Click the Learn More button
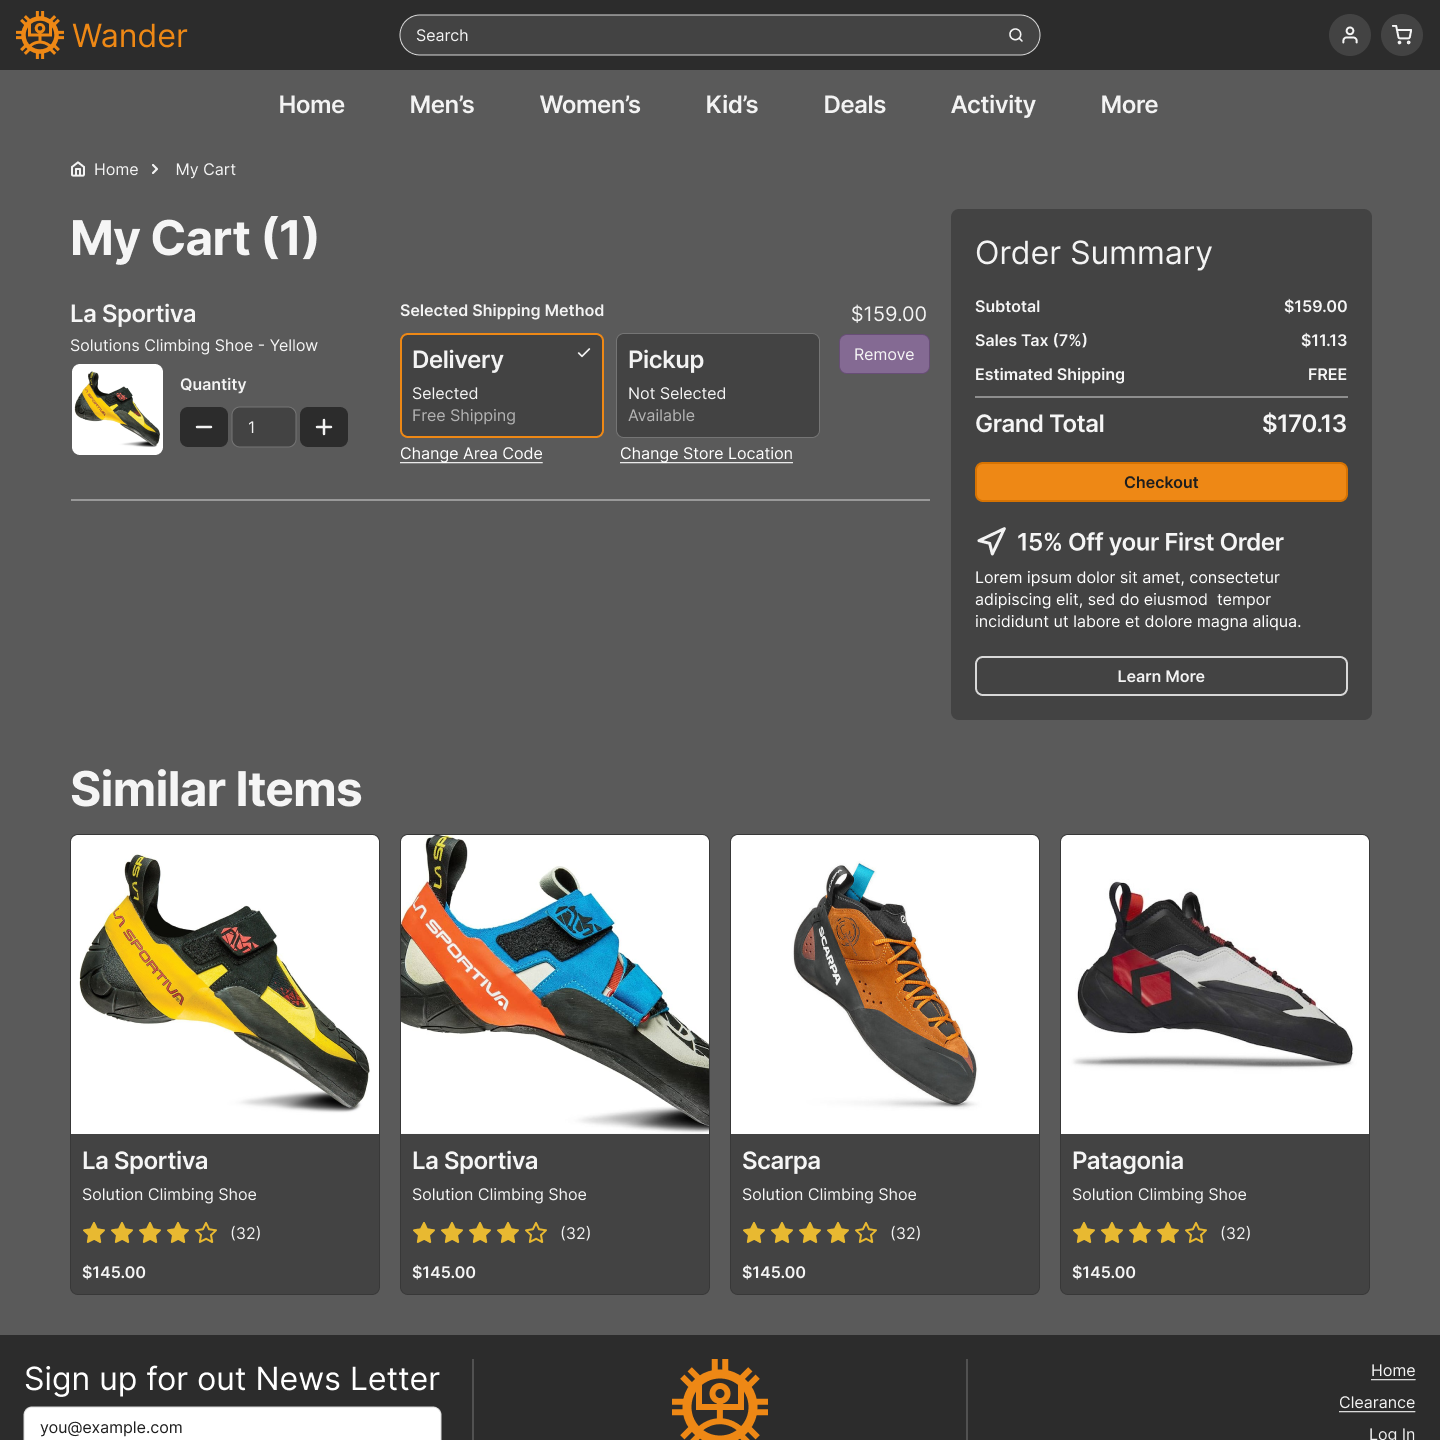1440x1440 pixels. pyautogui.click(x=1161, y=676)
